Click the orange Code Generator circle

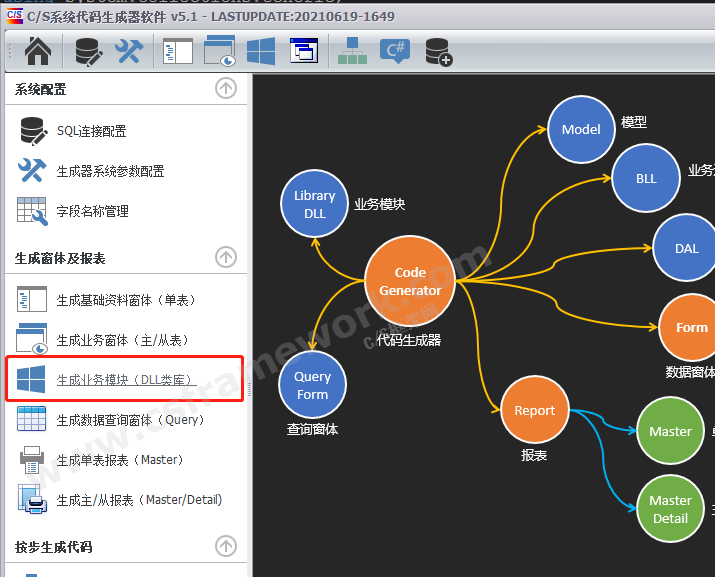(x=410, y=282)
